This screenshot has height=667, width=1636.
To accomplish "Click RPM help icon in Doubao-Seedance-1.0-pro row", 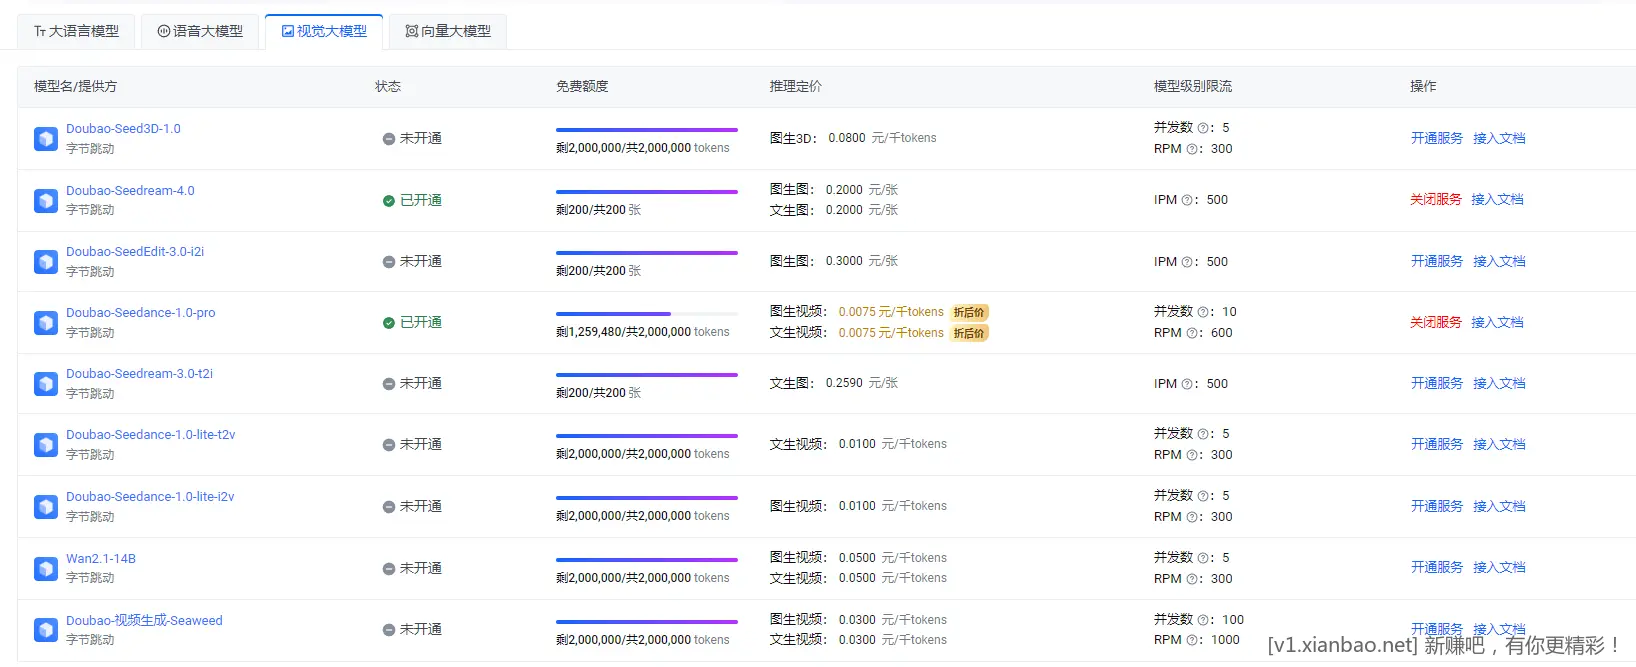I will (1192, 333).
